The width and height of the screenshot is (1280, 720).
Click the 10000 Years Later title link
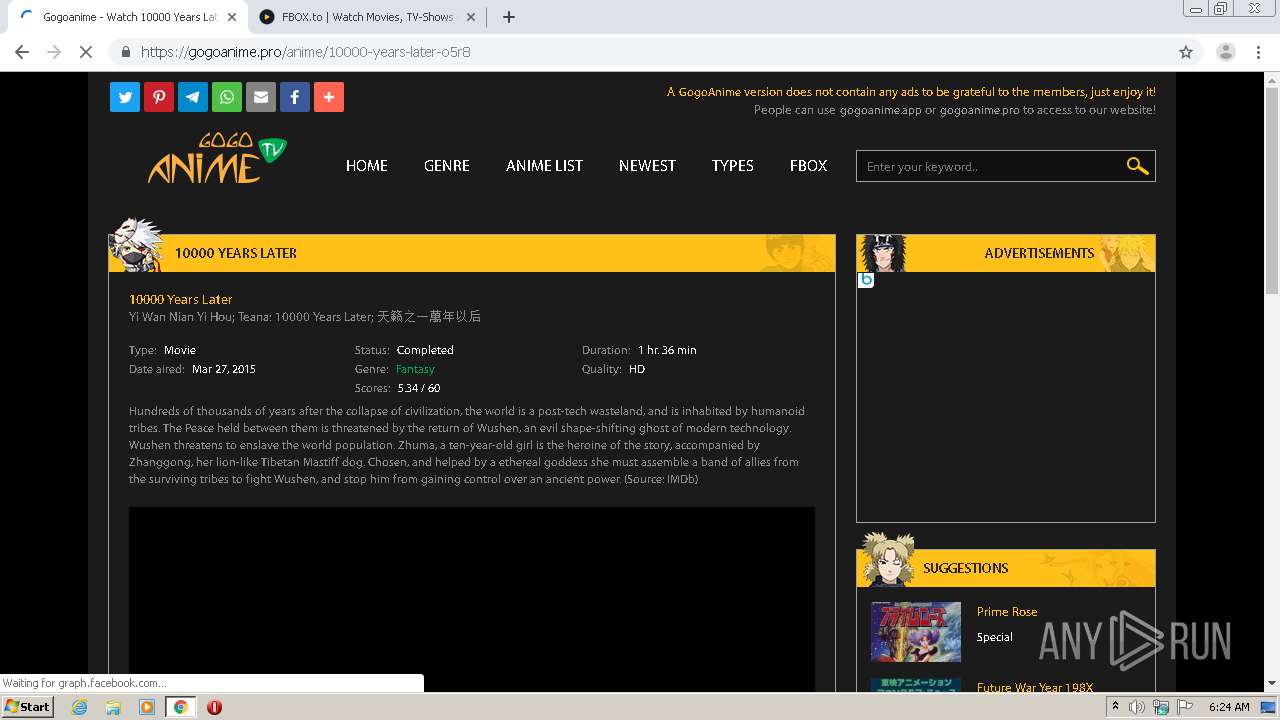coord(181,299)
